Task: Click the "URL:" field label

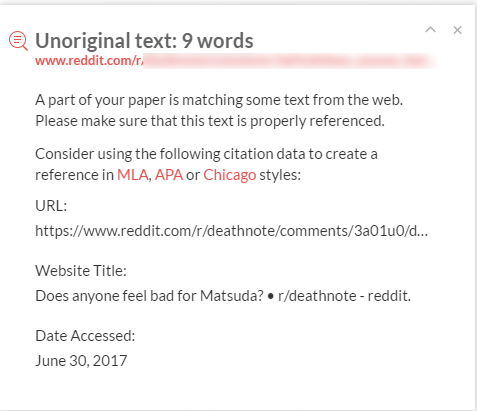Action: click(x=51, y=206)
